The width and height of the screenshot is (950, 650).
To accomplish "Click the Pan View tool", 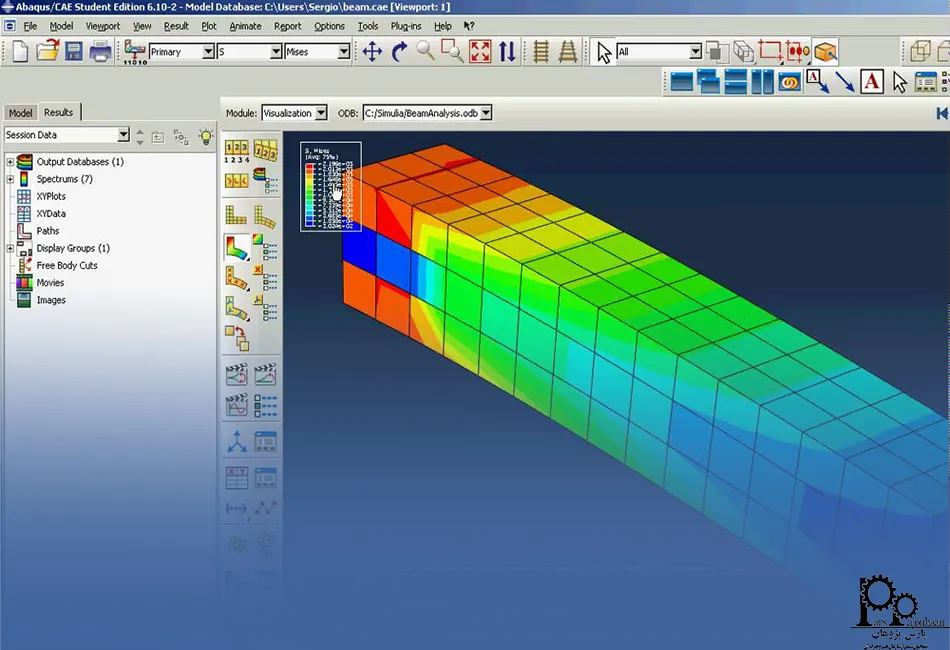I will pyautogui.click(x=372, y=52).
